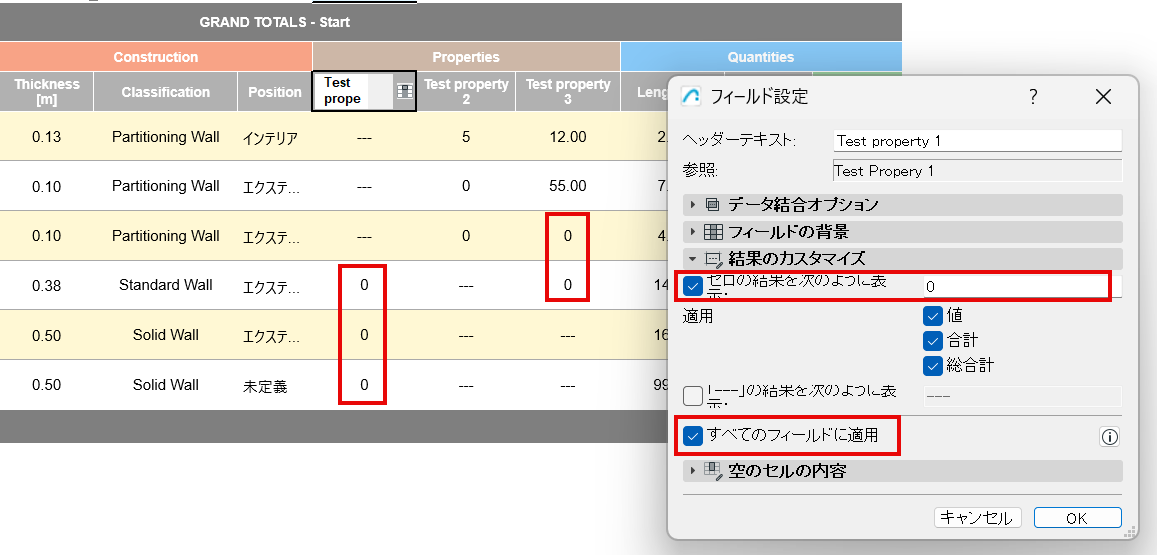Click the 55.00 cell in Test property 3
1157x555 pixels.
pos(567,186)
